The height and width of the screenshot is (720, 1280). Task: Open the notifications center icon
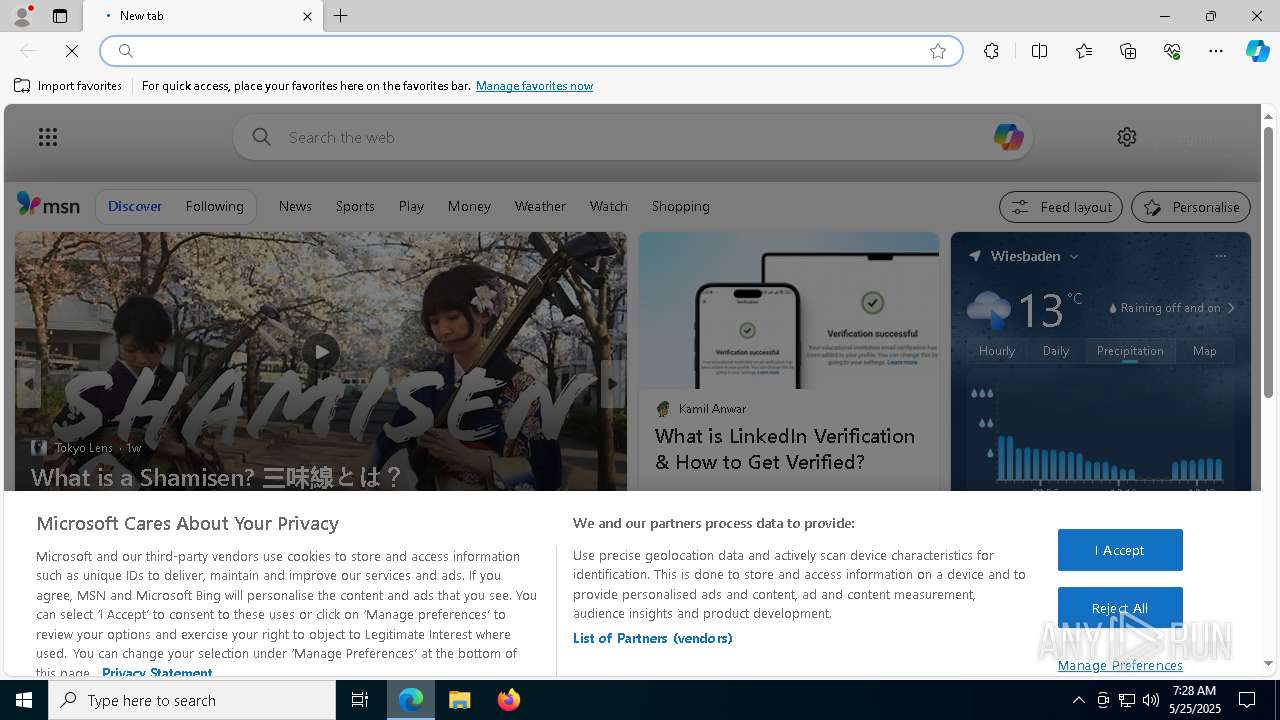(x=1247, y=700)
